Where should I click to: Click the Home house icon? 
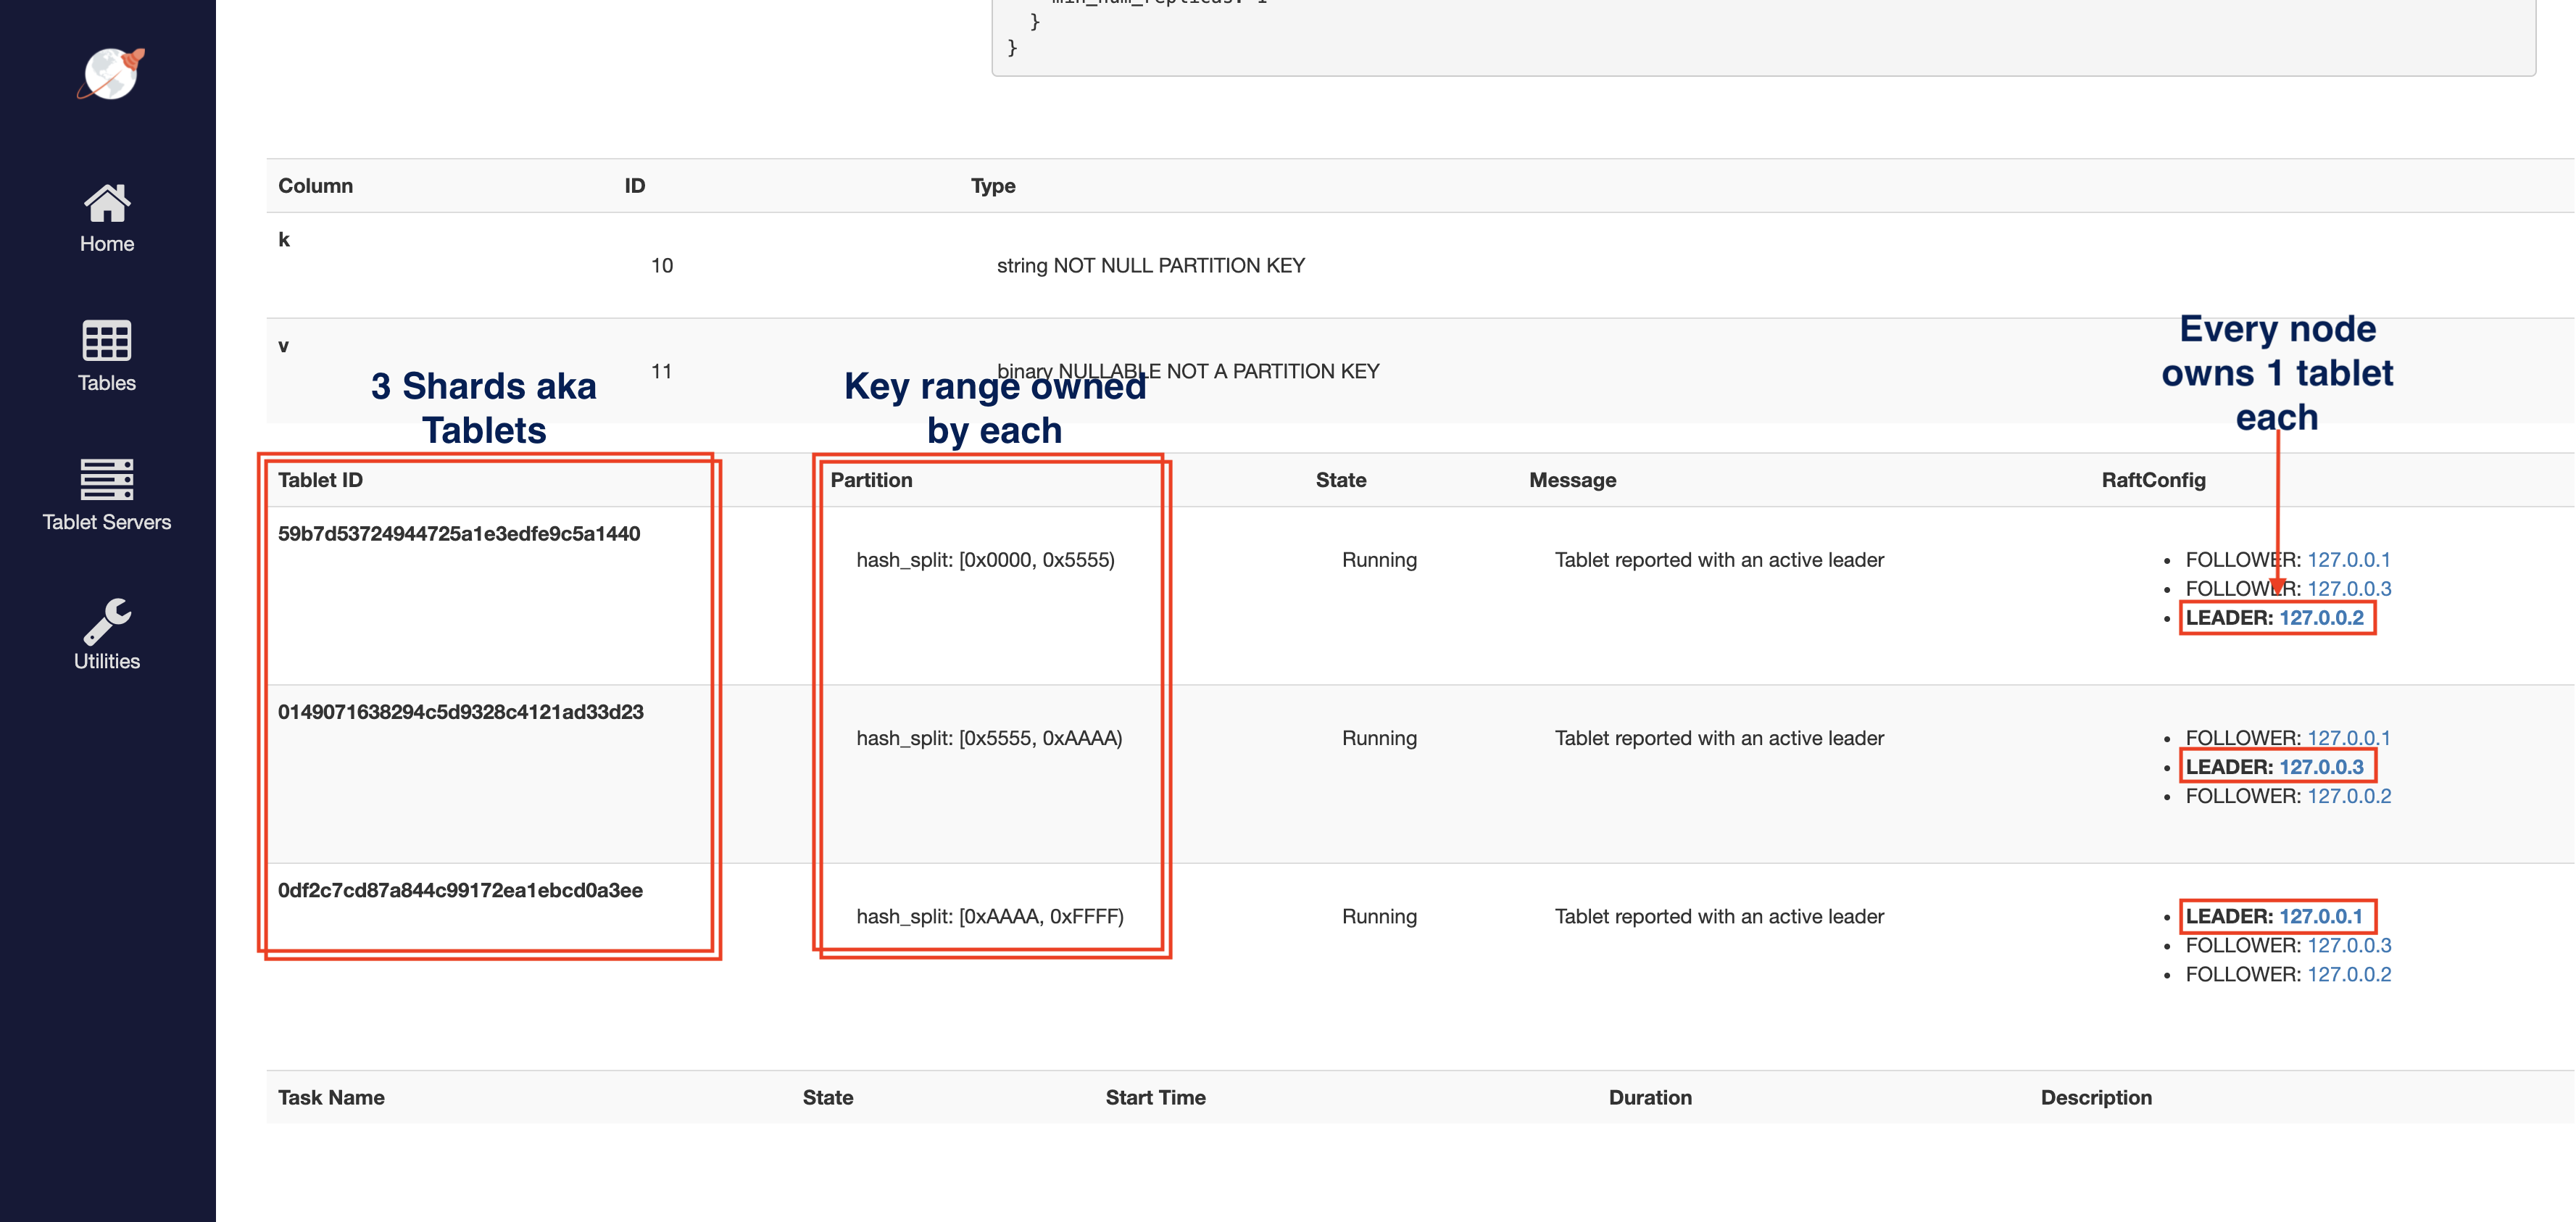106,203
